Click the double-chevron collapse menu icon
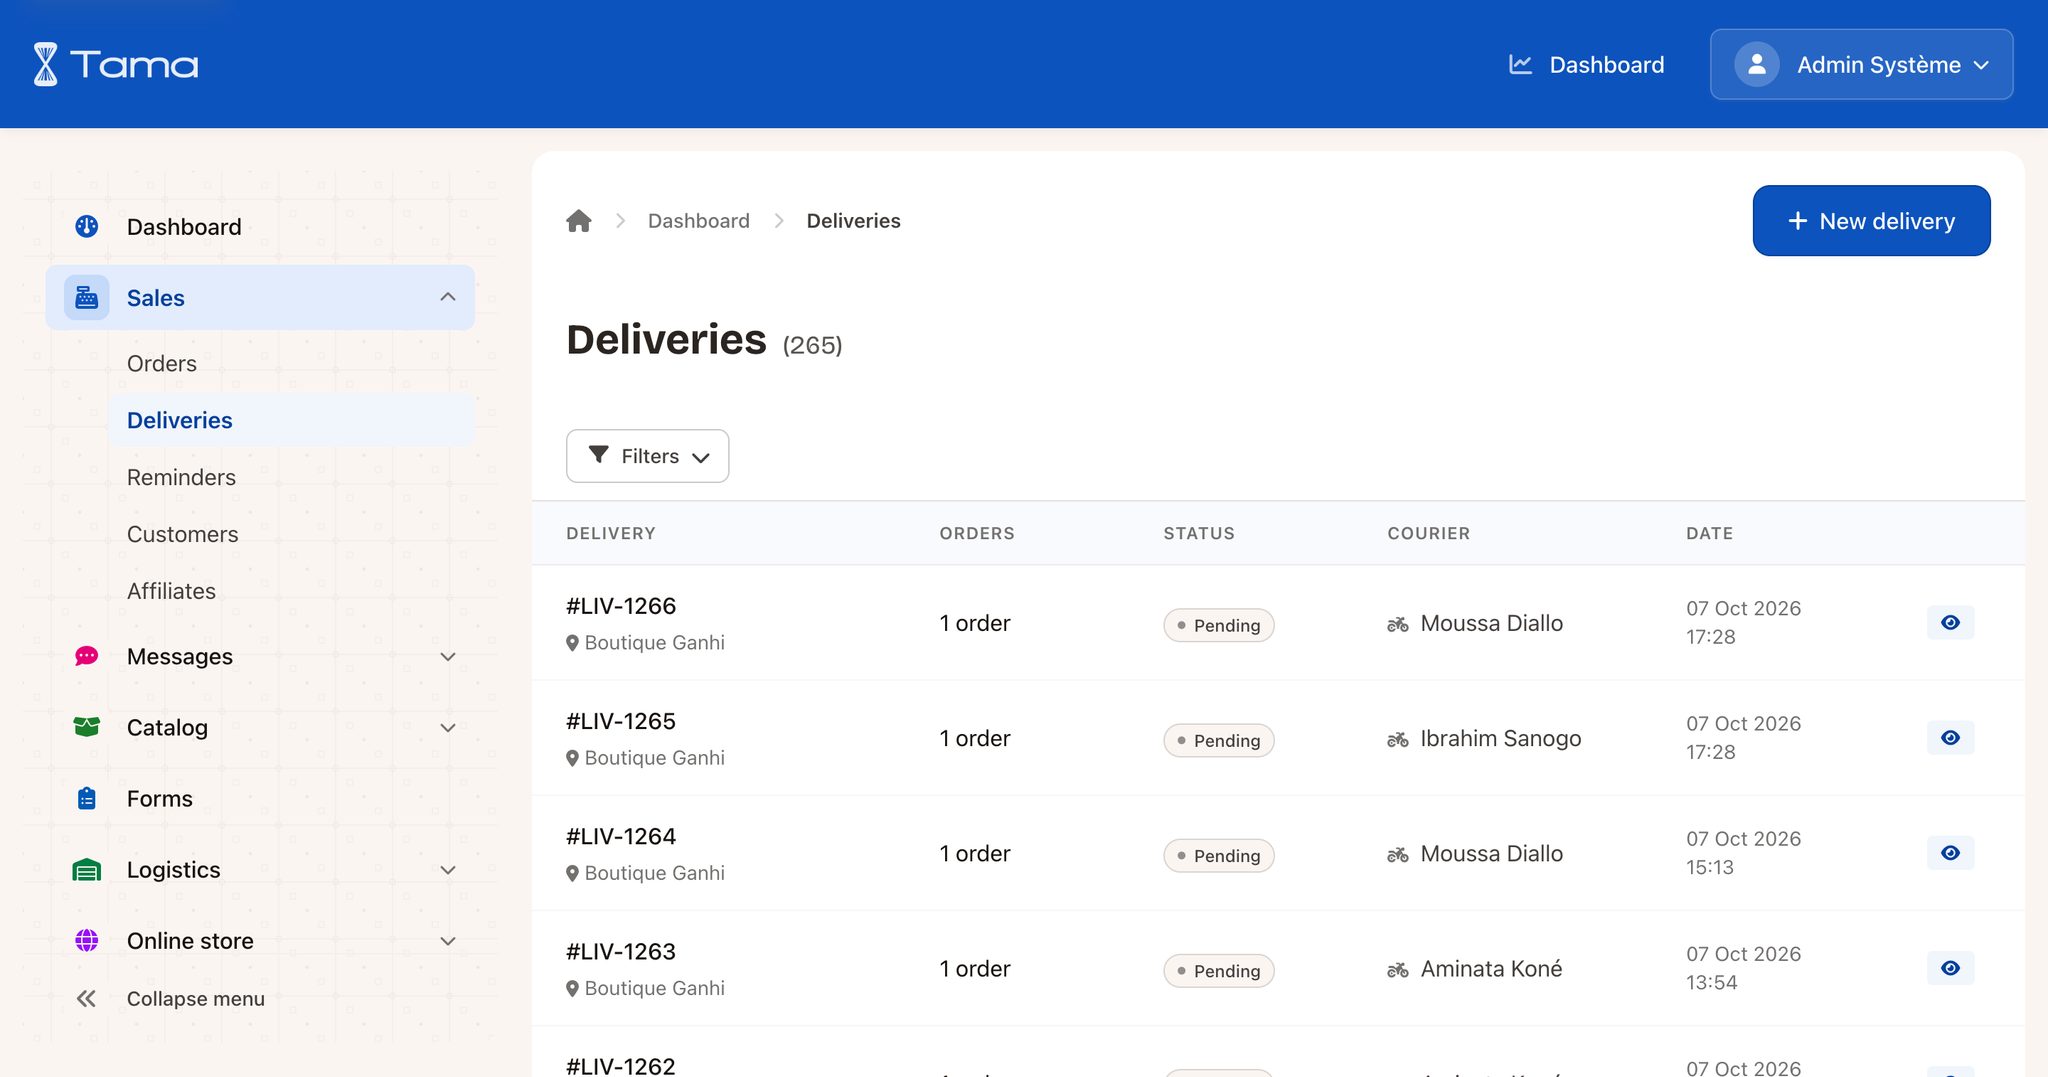 pos(87,998)
